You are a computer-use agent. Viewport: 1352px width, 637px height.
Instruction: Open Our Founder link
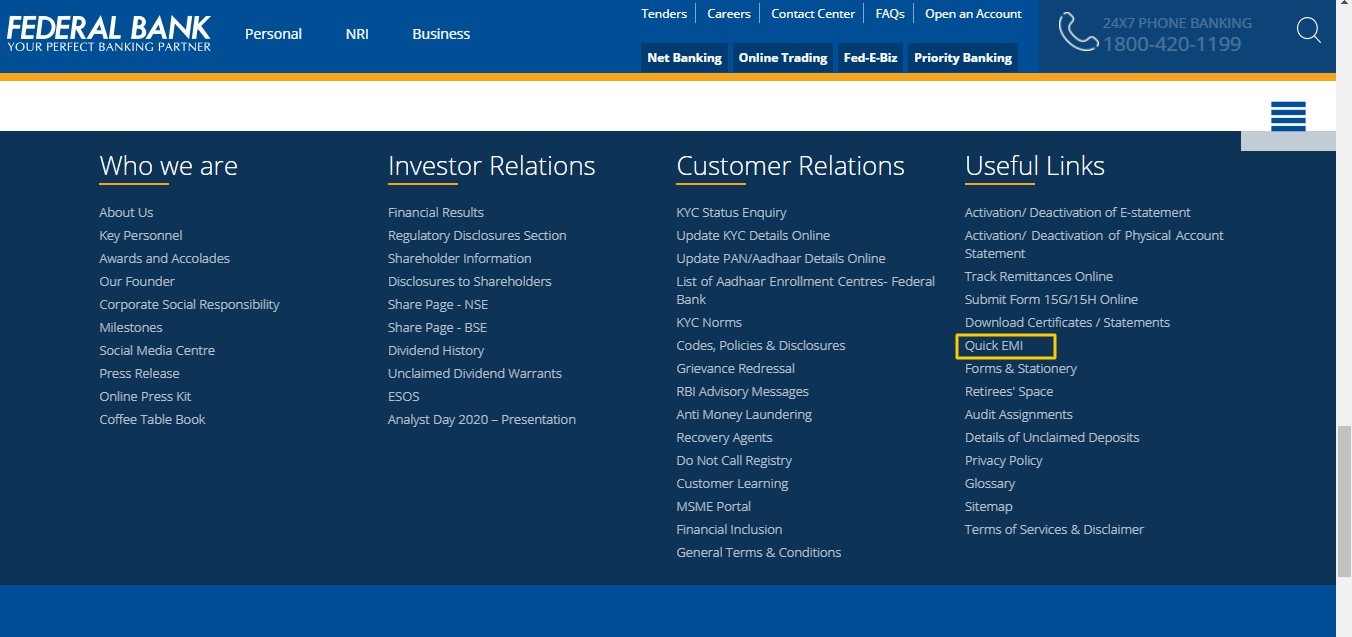[x=137, y=281]
